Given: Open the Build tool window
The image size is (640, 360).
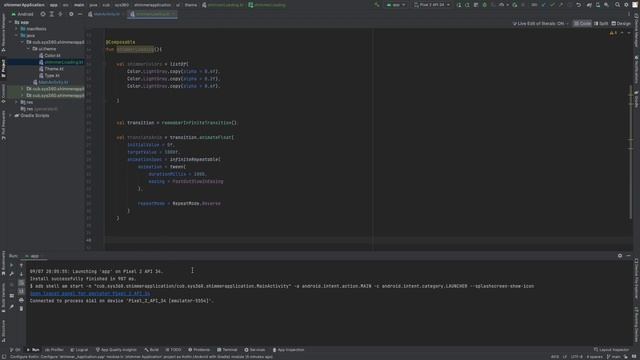Looking at the screenshot, I should click(151, 350).
